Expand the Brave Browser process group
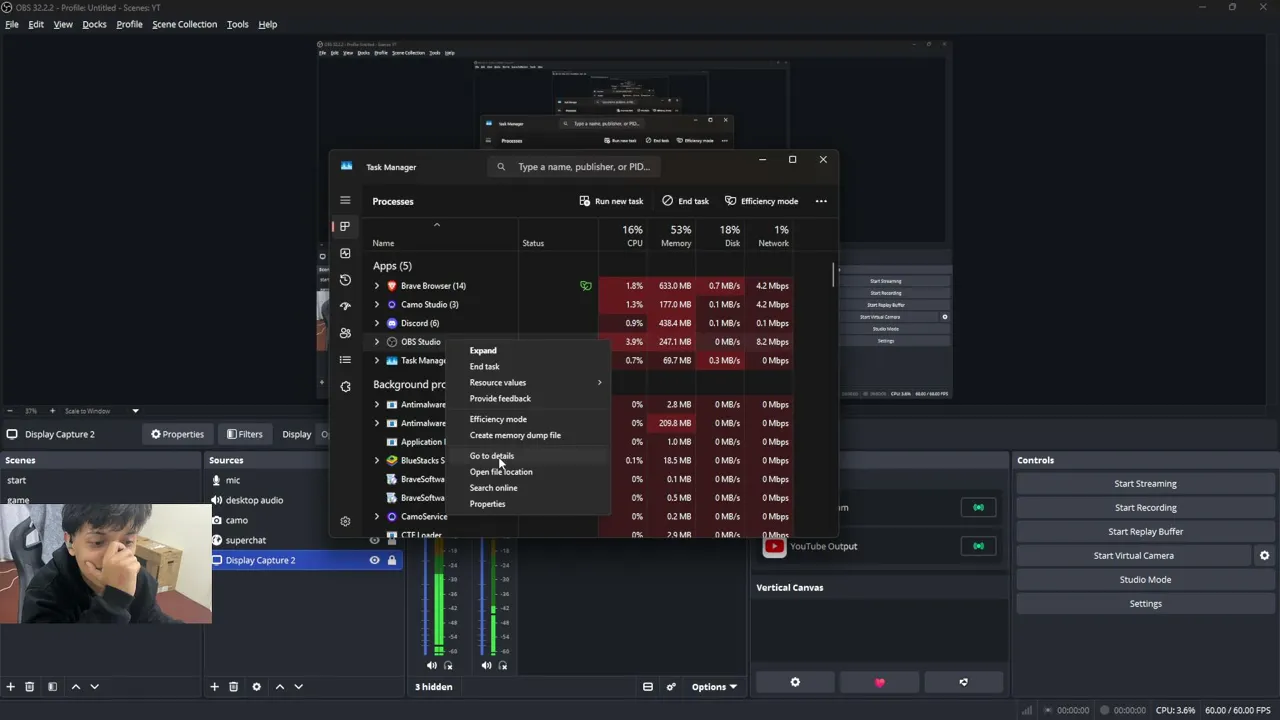The height and width of the screenshot is (720, 1280). [377, 286]
